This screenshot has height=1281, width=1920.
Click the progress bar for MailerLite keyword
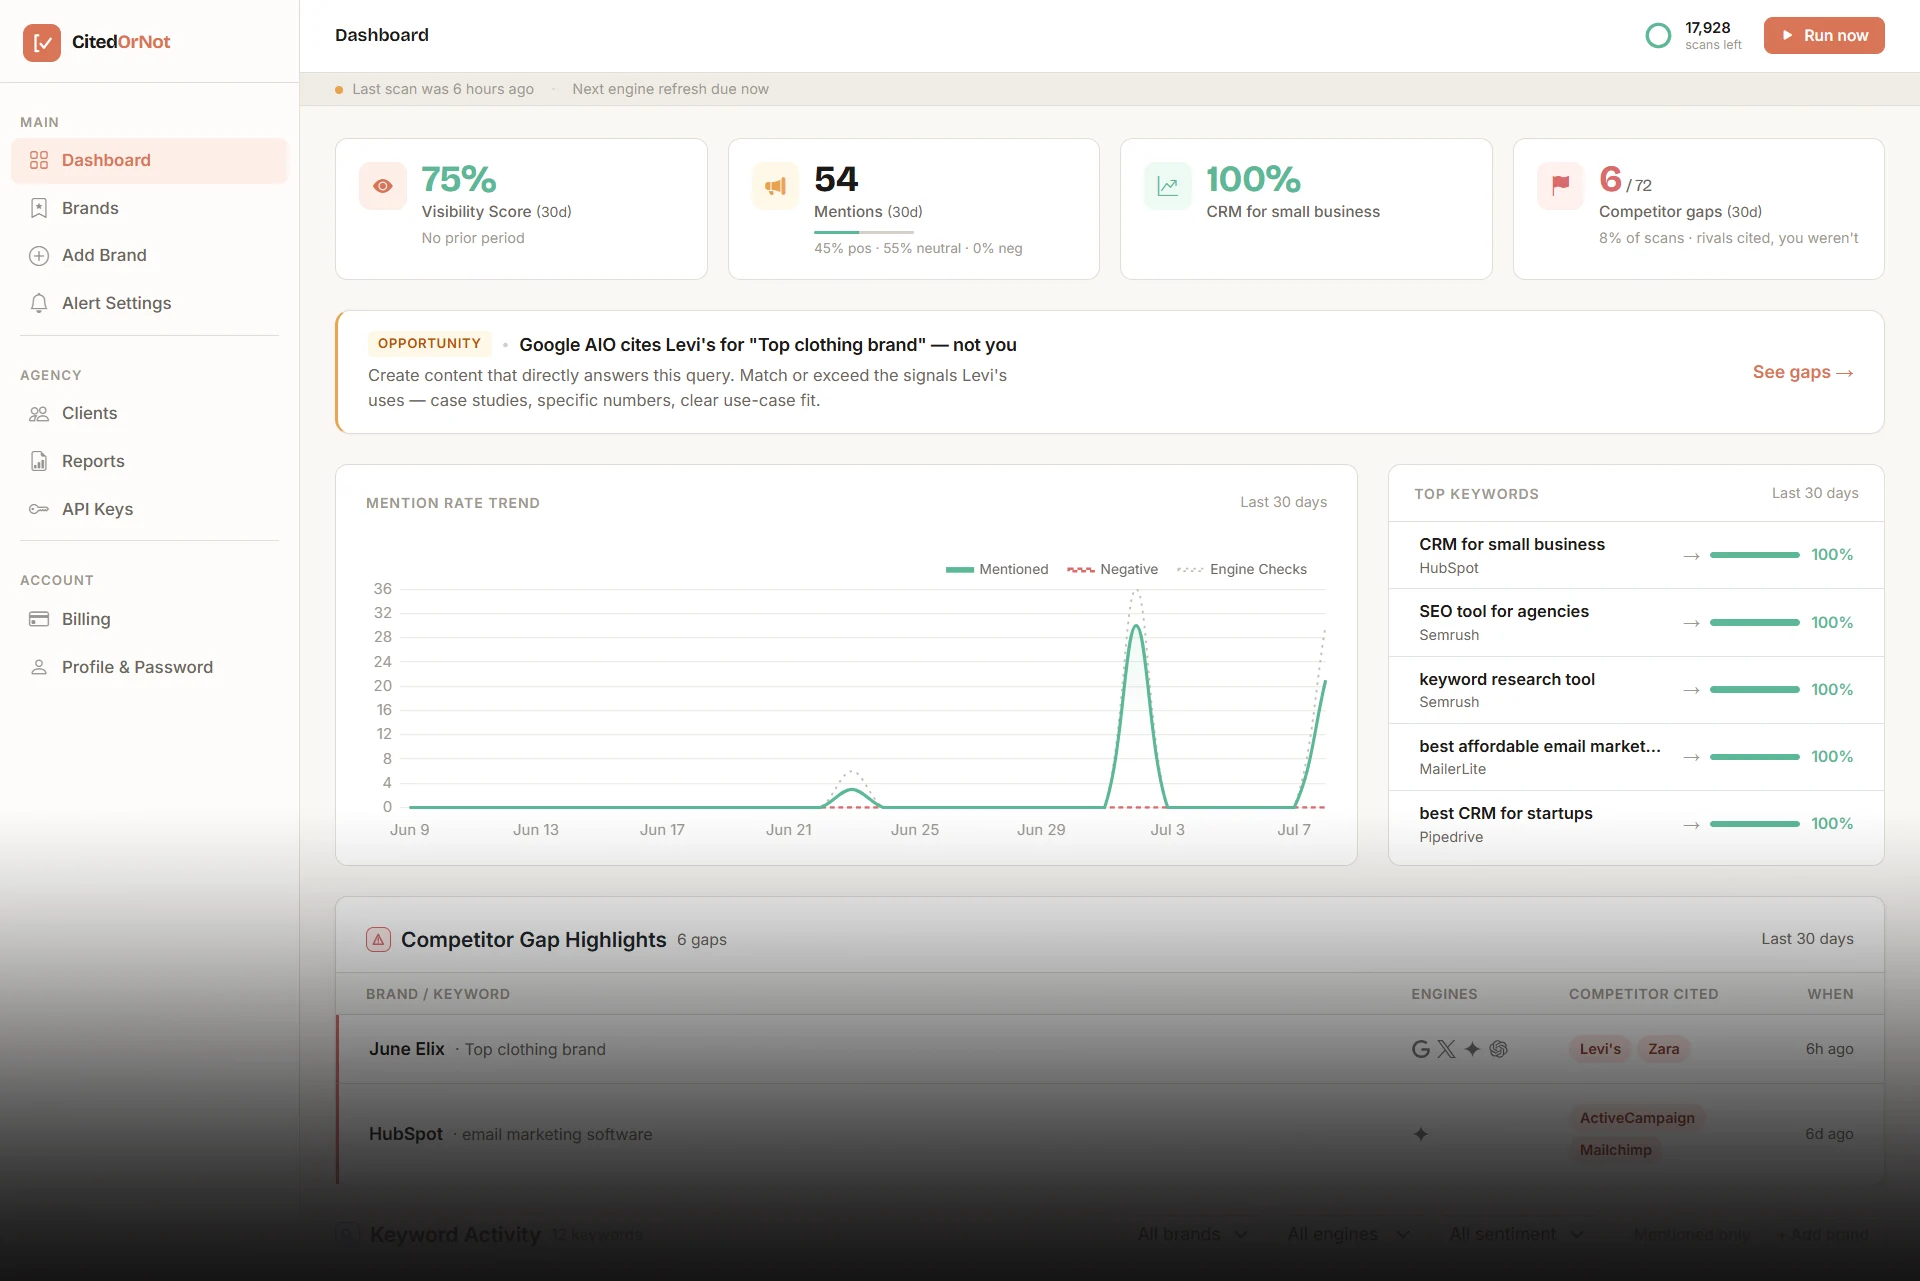point(1754,757)
